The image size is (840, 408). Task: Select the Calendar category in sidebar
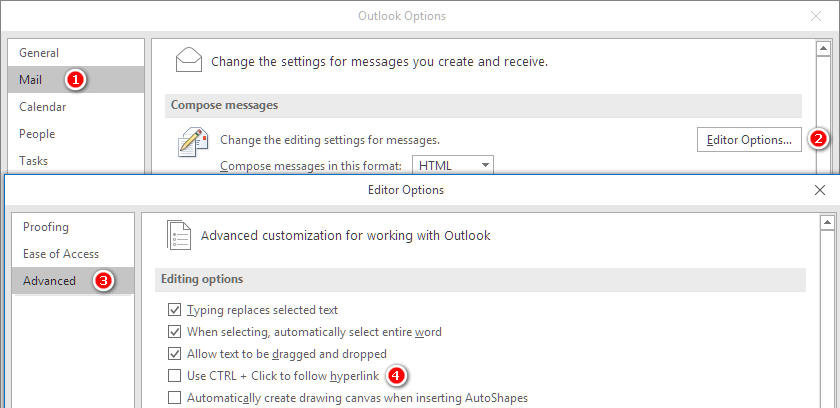(x=76, y=107)
